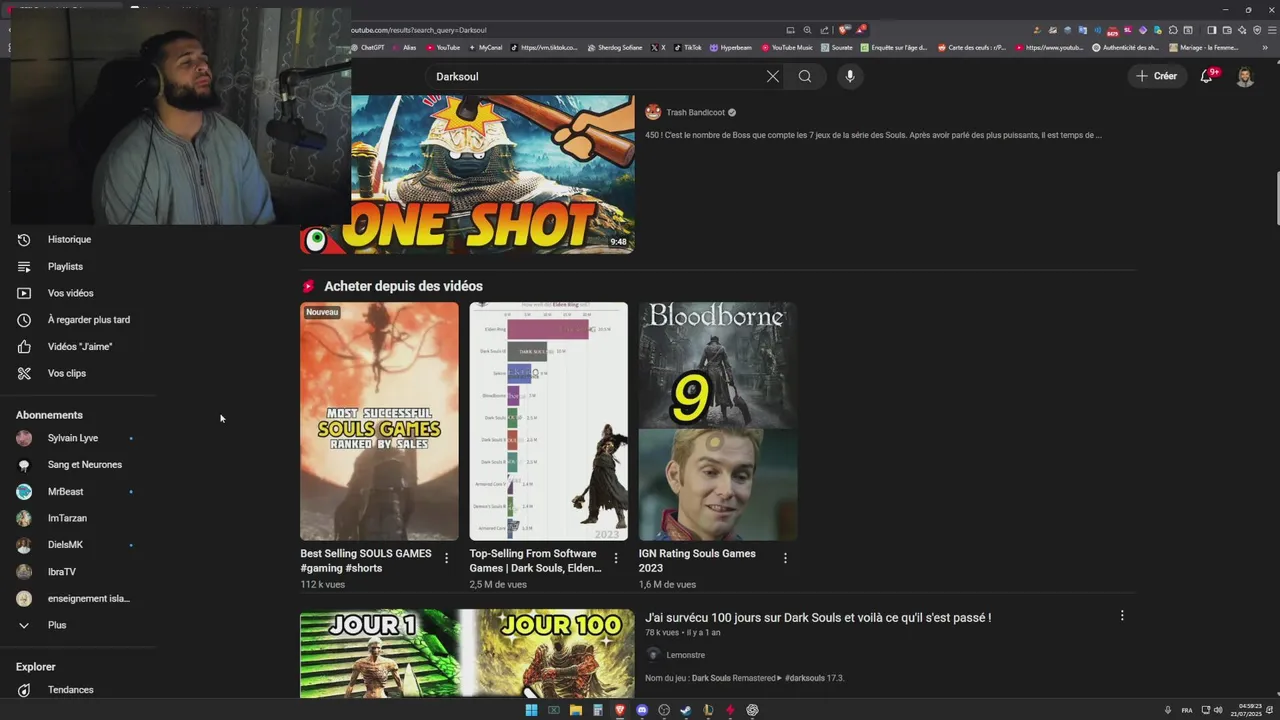Open options menu for IGN Rating Souls Games

click(x=785, y=558)
